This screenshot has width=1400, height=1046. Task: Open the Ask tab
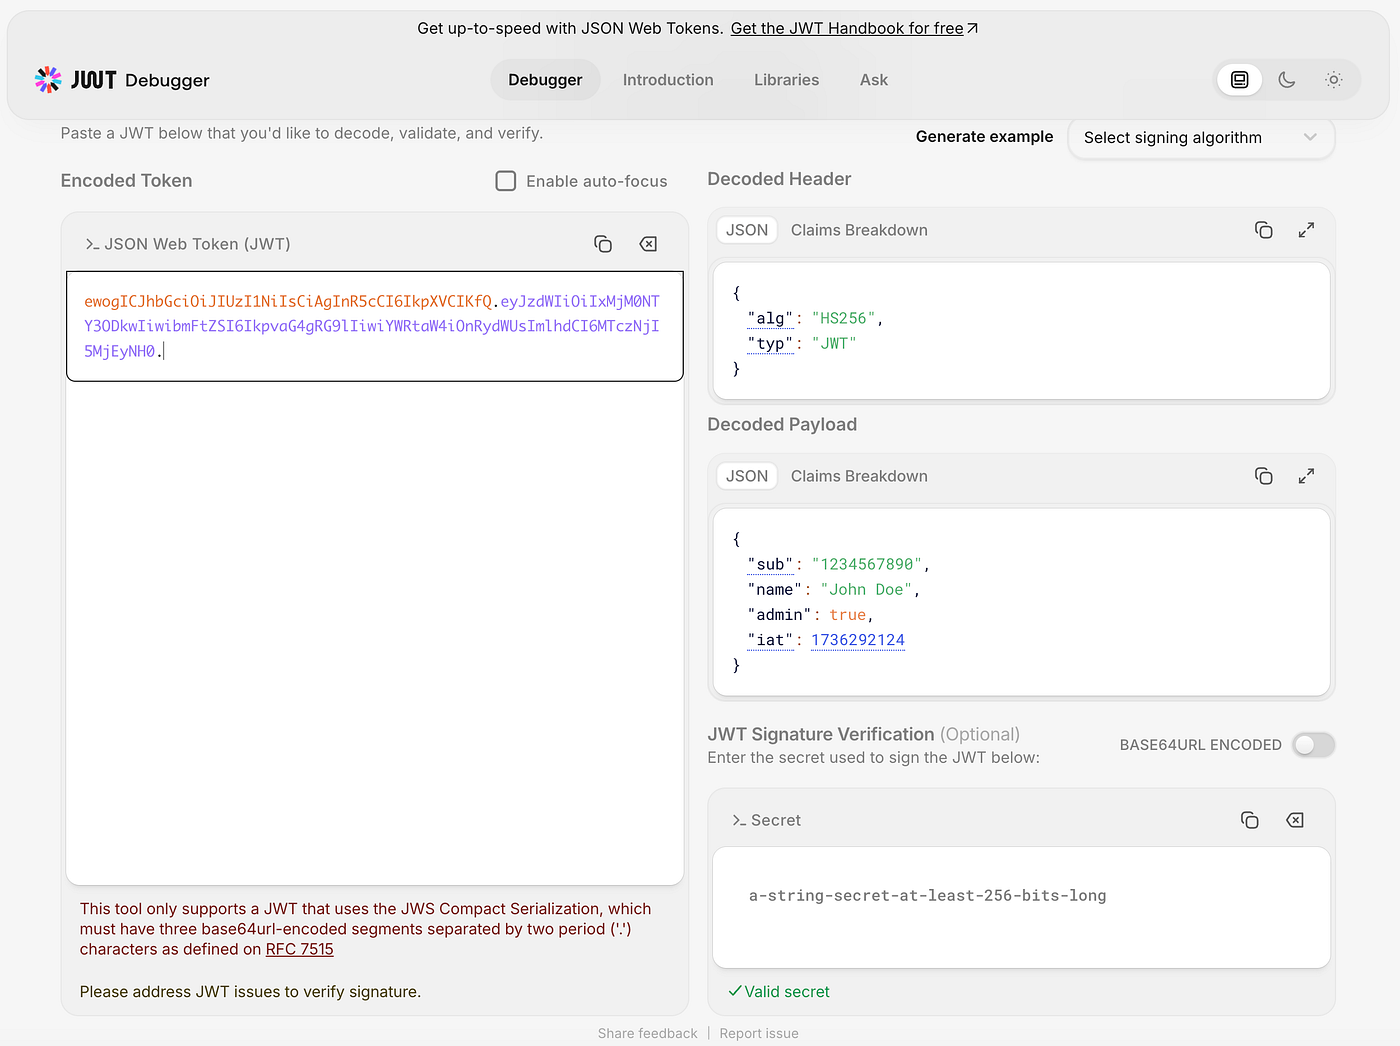click(874, 80)
